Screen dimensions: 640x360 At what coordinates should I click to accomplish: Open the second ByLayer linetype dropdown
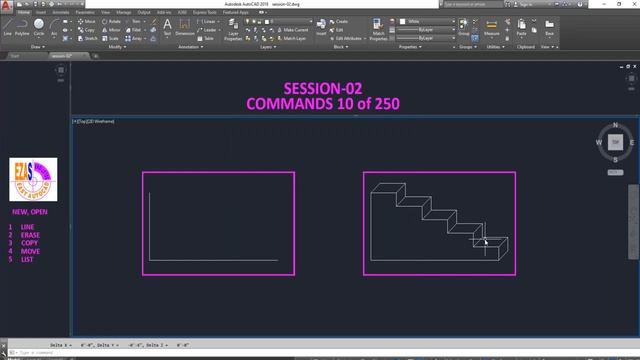pos(426,38)
